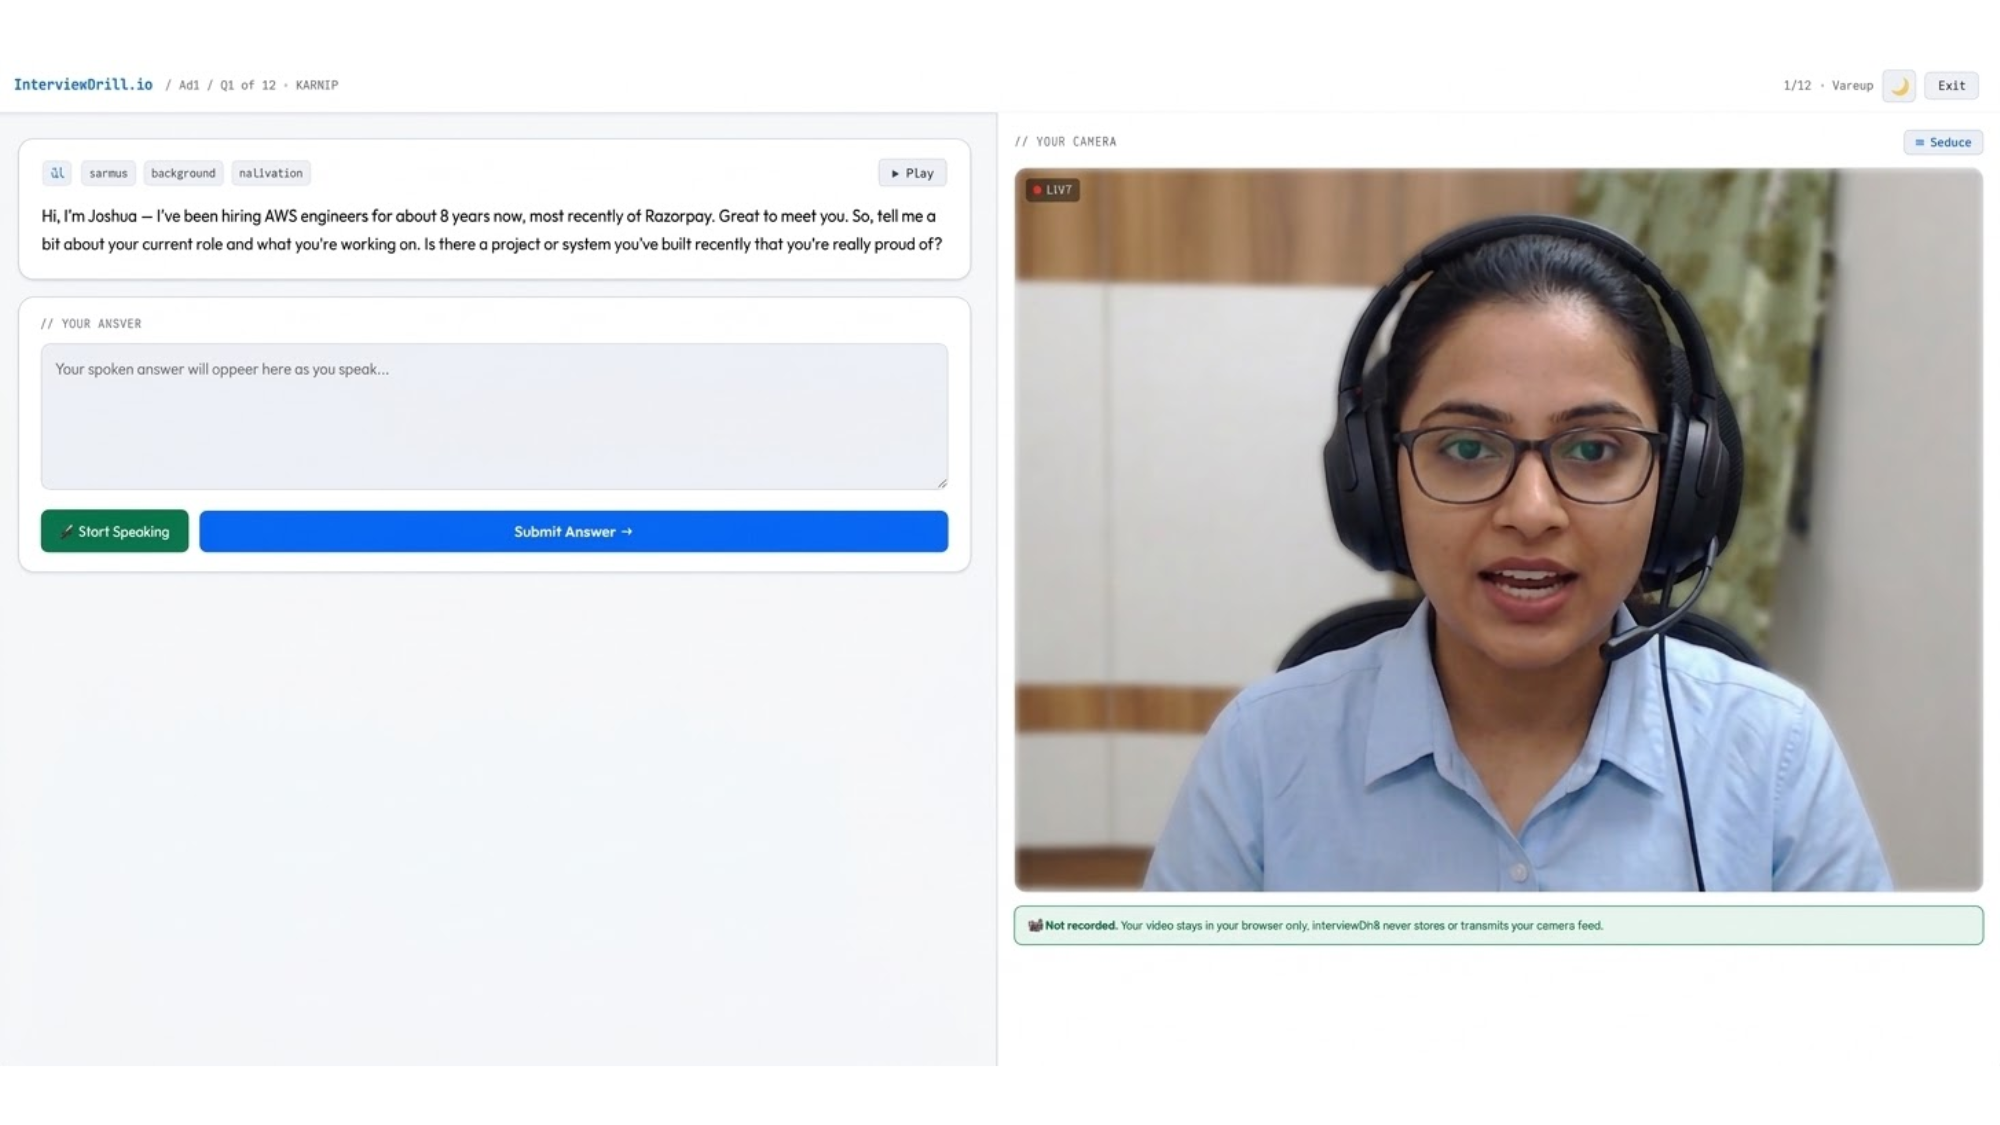2000x1125 pixels.
Task: Select the background tag
Action: tap(183, 173)
